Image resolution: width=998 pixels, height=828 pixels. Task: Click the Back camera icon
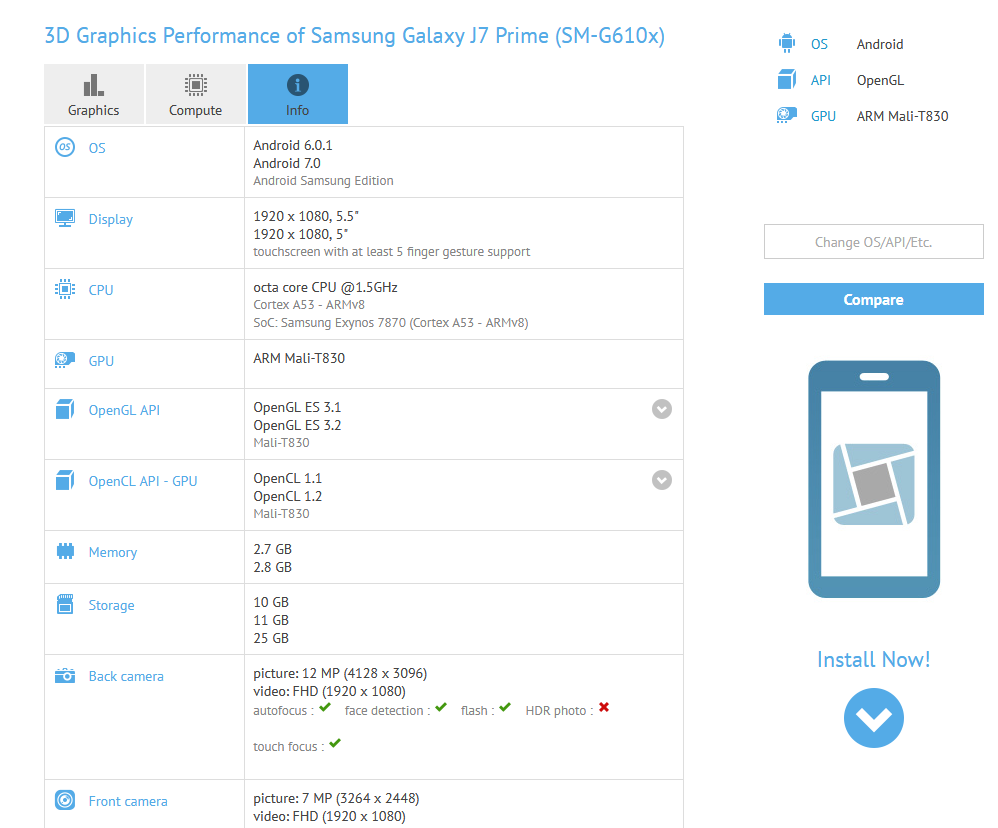coord(65,675)
